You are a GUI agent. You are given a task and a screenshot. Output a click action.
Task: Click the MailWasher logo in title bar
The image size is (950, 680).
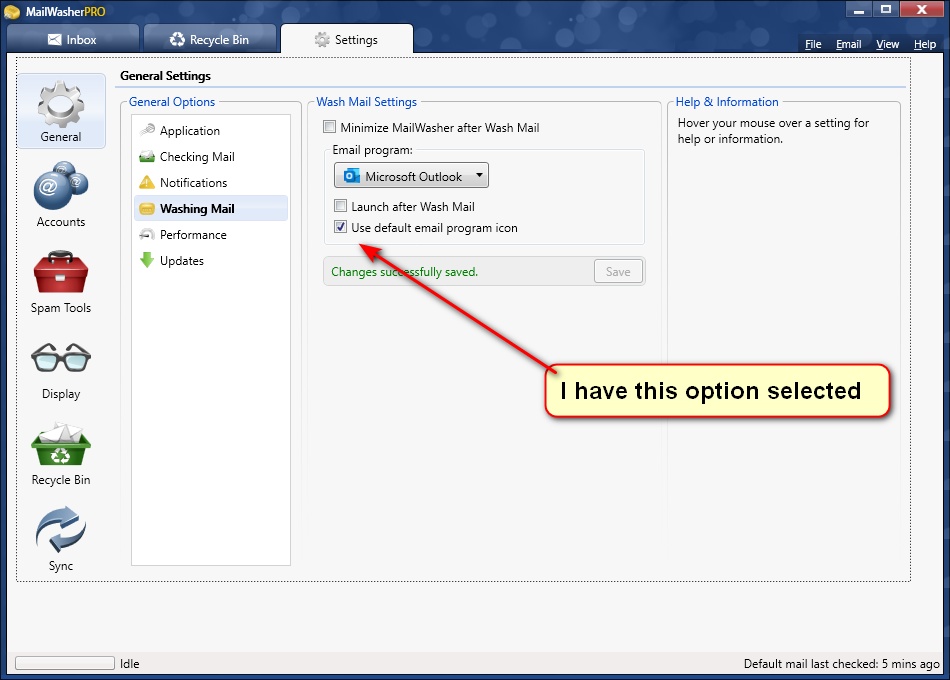click(x=12, y=11)
